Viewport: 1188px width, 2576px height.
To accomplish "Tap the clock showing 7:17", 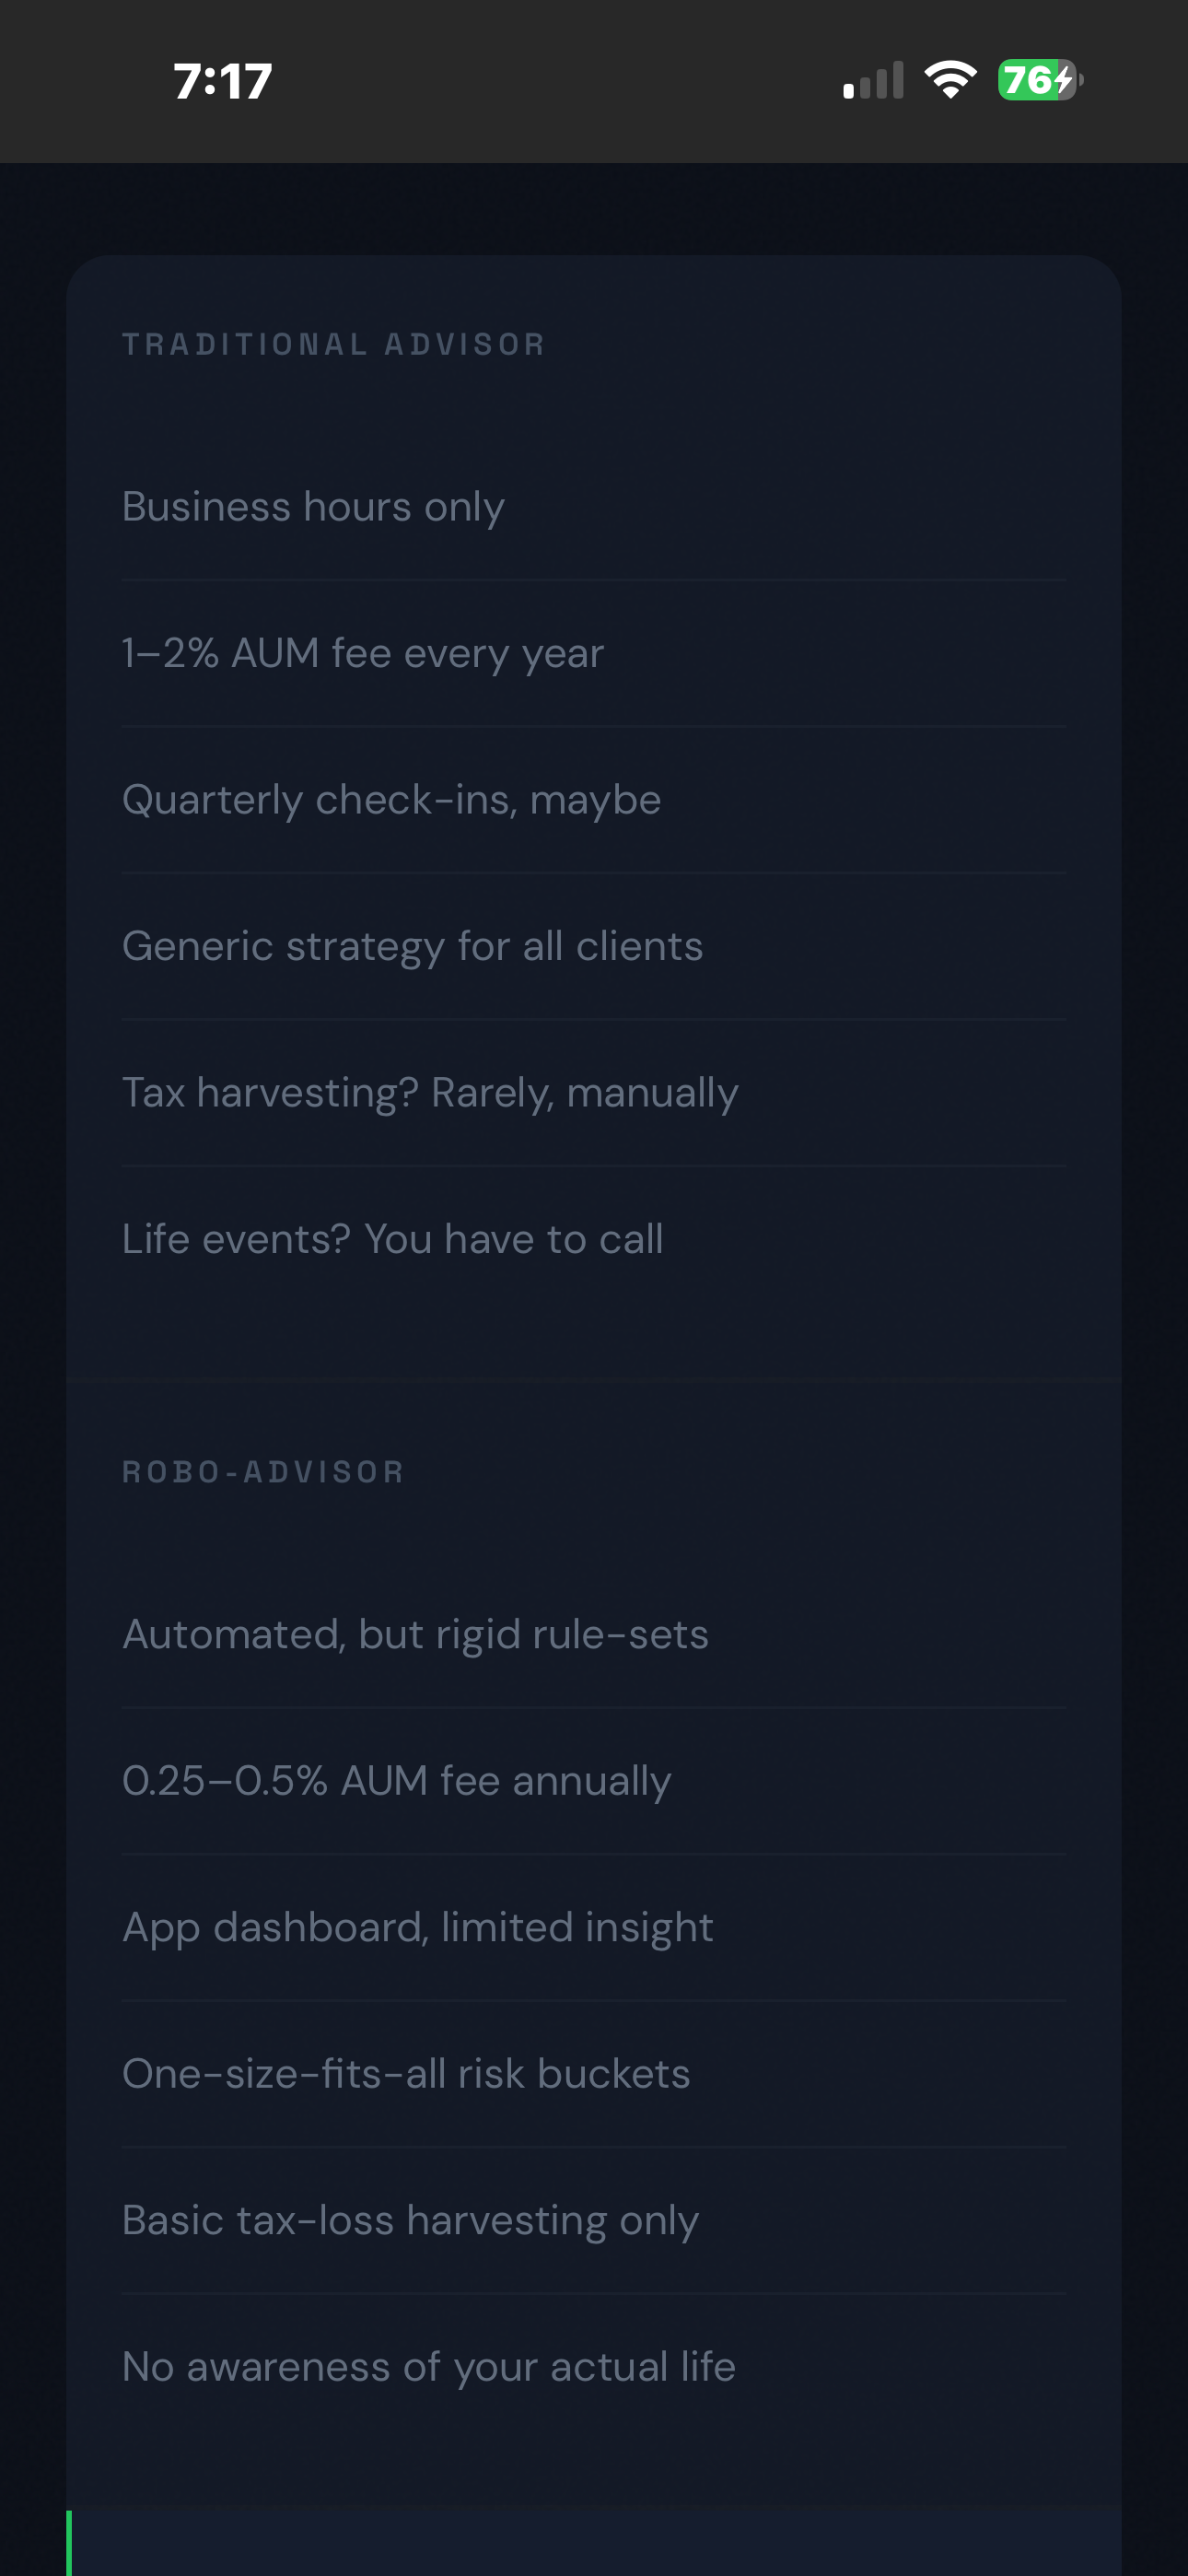I will coord(220,82).
